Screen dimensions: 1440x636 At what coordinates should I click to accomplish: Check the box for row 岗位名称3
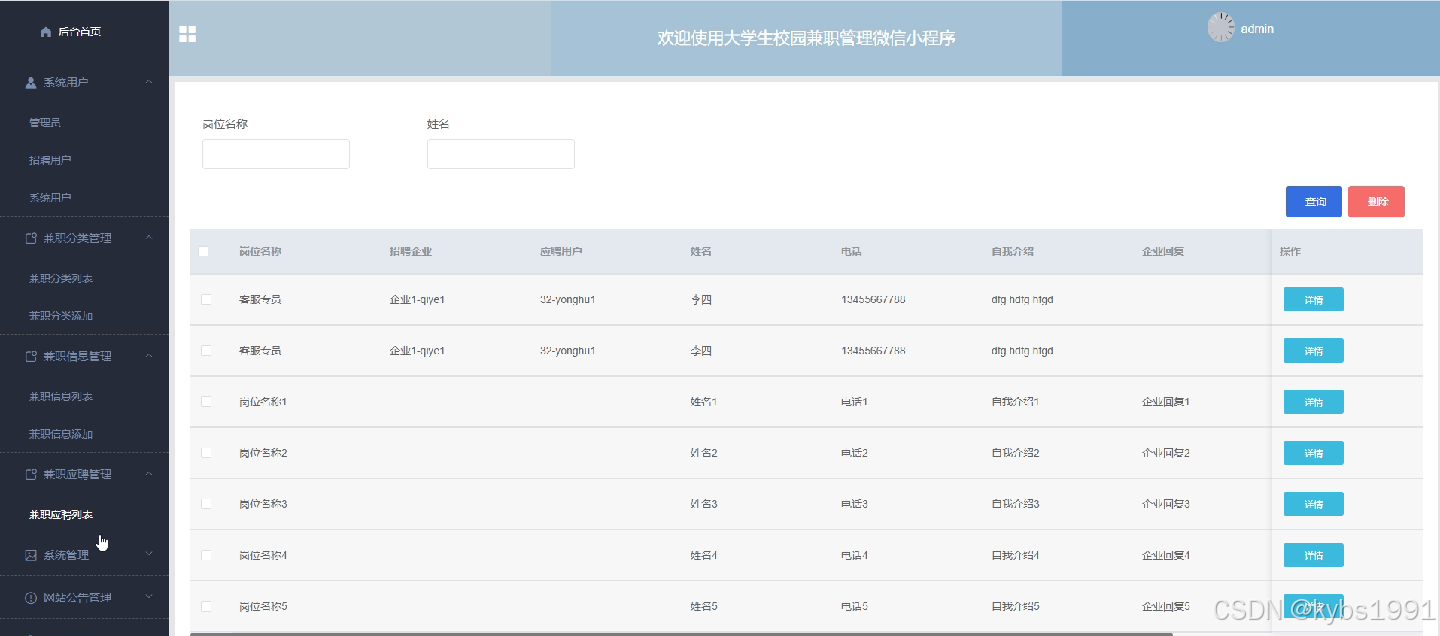tap(206, 504)
